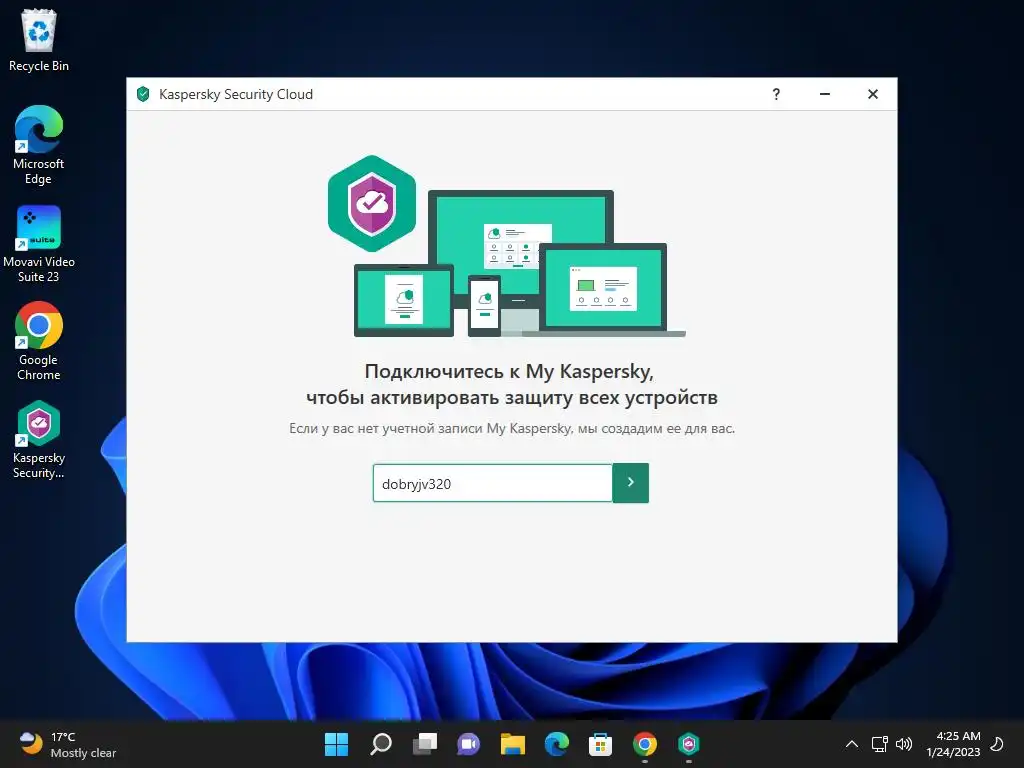
Task: Open the Windows Start menu
Action: coord(336,744)
